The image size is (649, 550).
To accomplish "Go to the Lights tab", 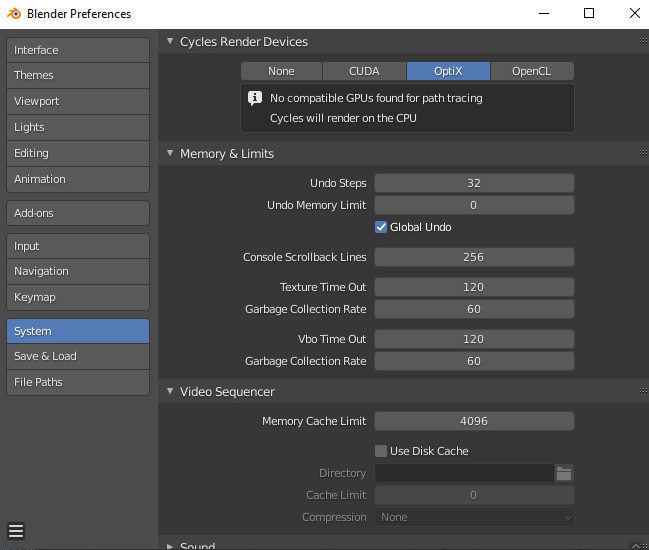I will click(x=78, y=127).
